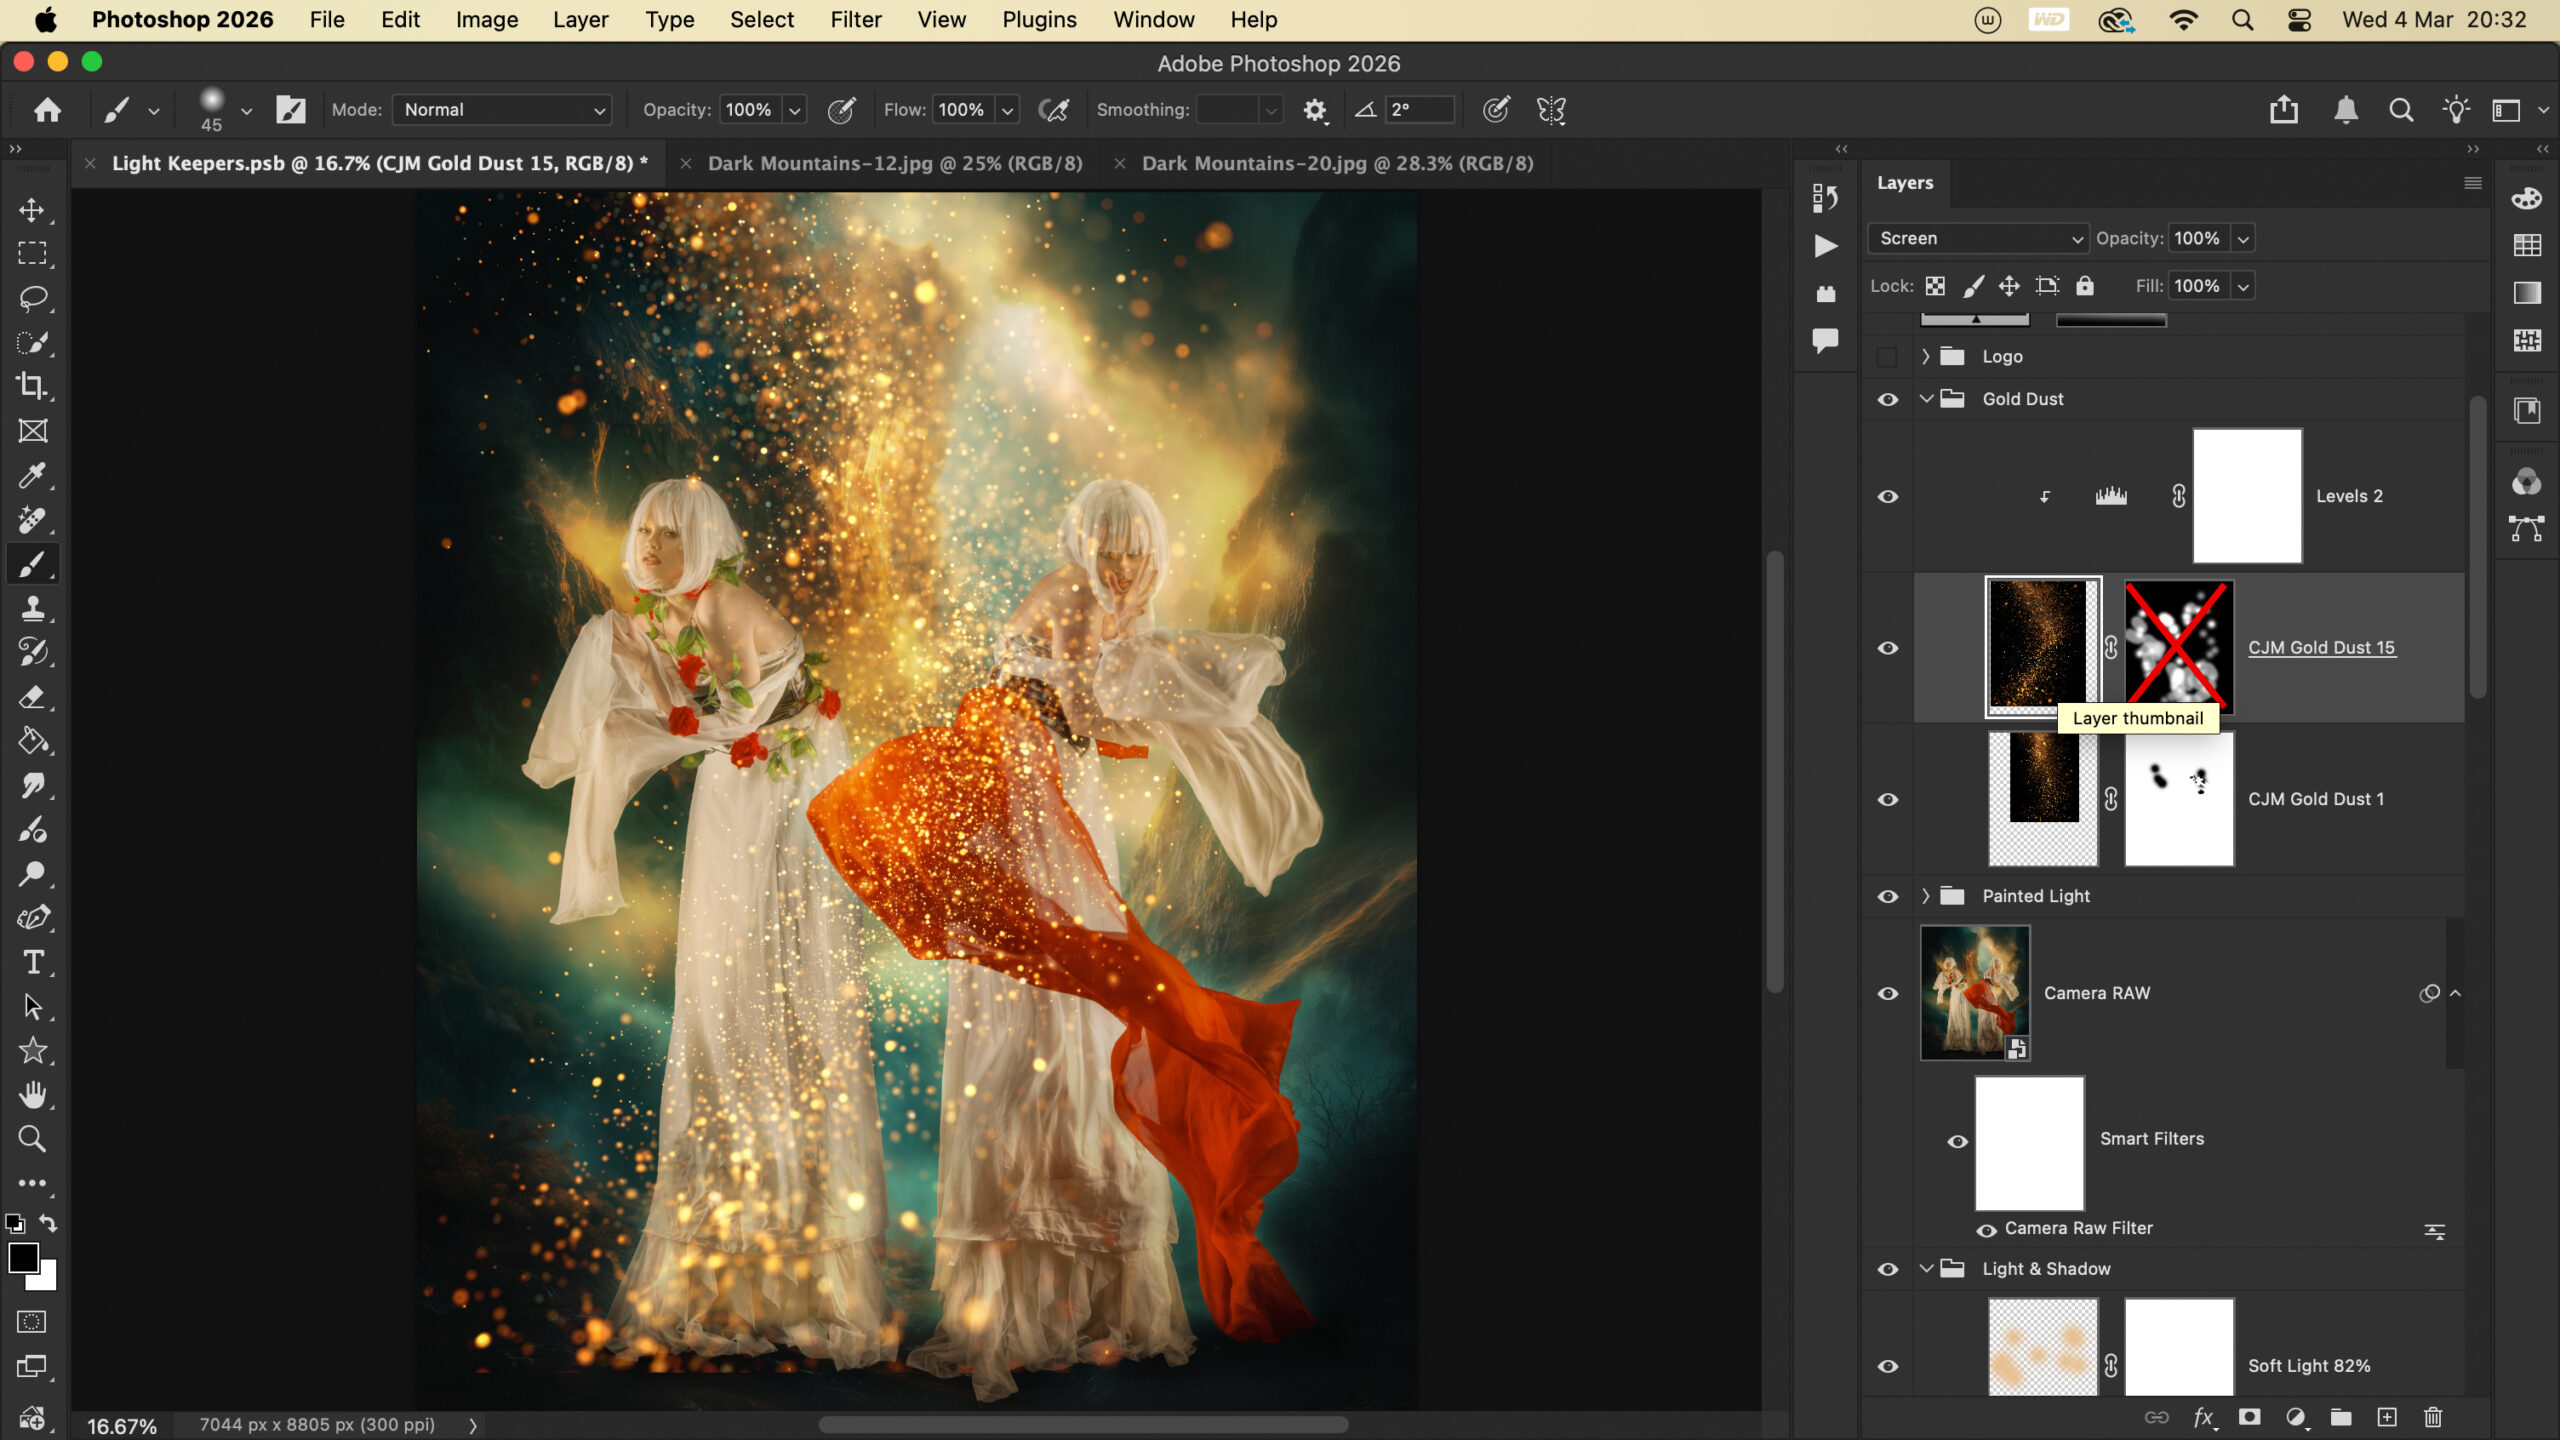The image size is (2560, 1440).
Task: Open the Filter menu
Action: 855,20
